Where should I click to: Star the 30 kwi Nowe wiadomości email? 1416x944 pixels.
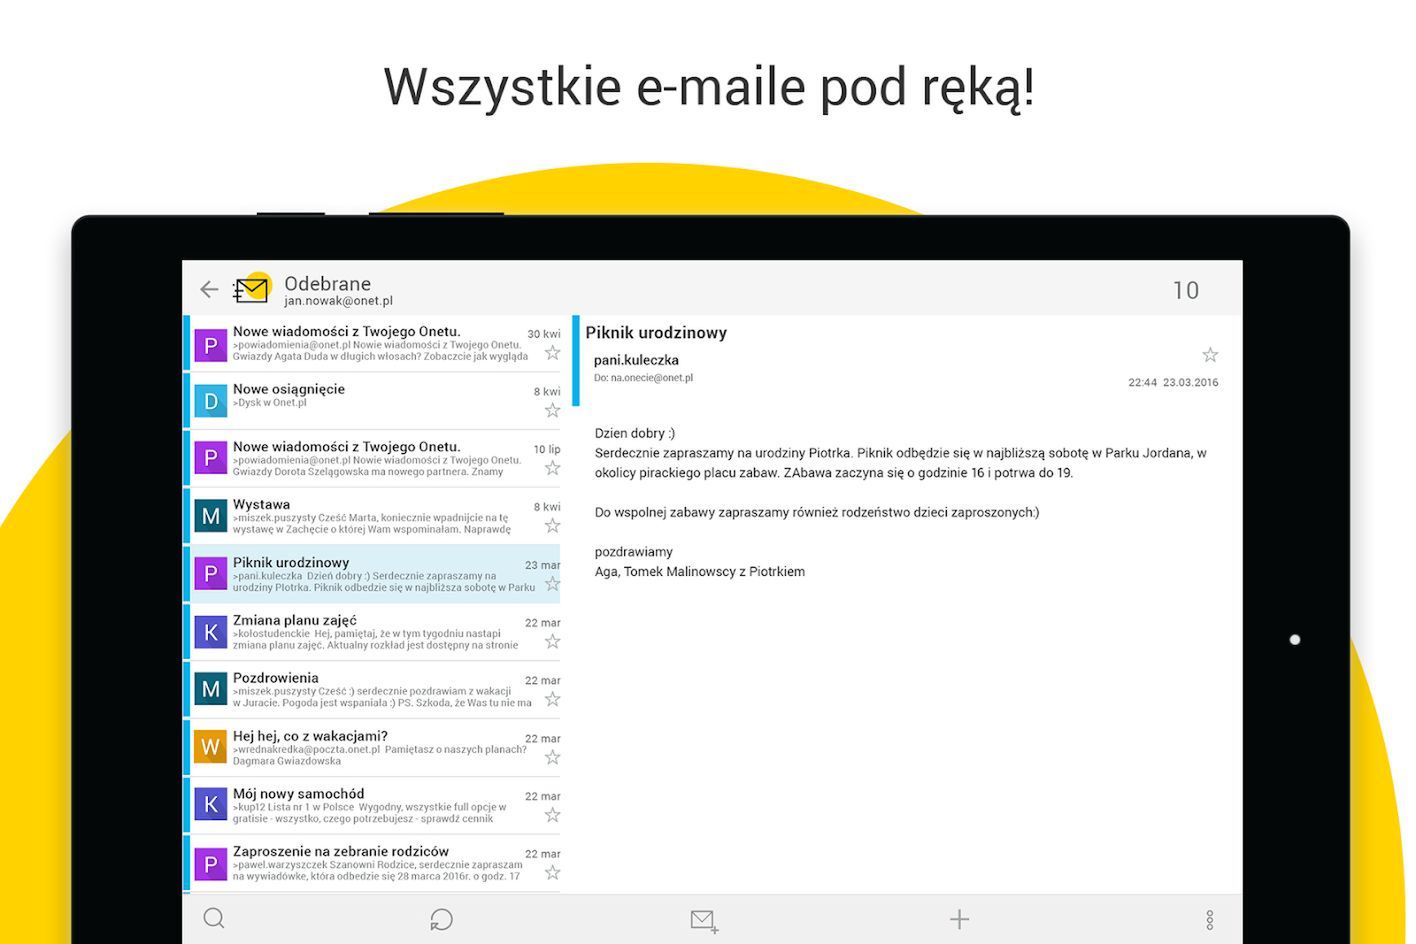(552, 353)
